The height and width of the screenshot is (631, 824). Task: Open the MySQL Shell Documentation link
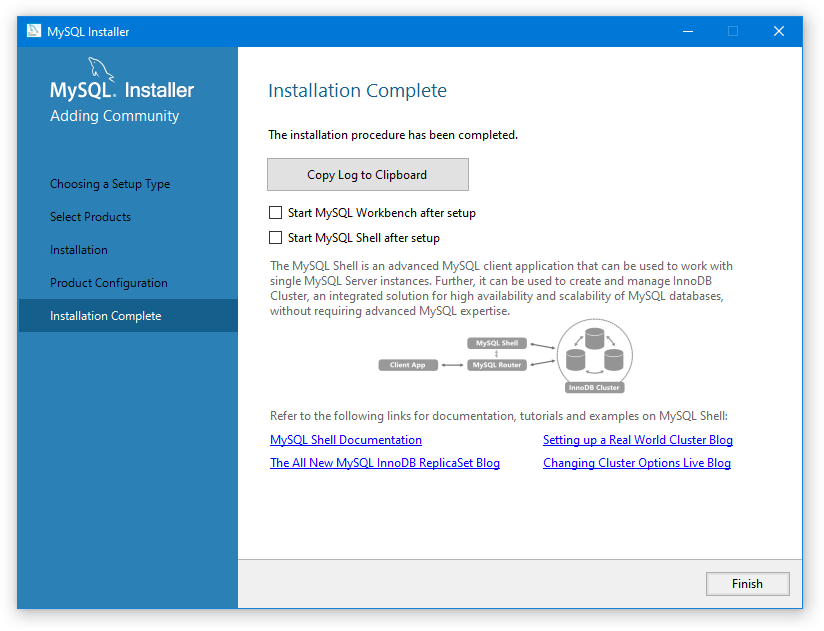click(346, 440)
